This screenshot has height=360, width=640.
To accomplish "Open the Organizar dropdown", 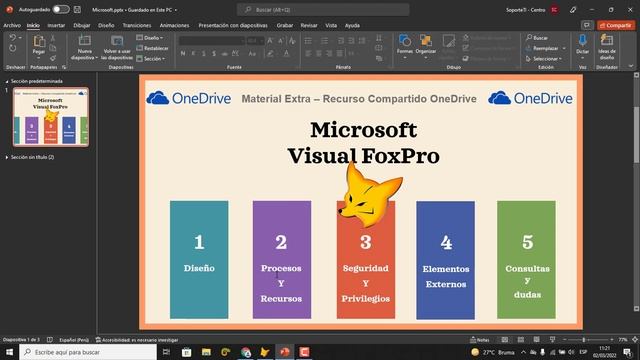I will click(425, 47).
